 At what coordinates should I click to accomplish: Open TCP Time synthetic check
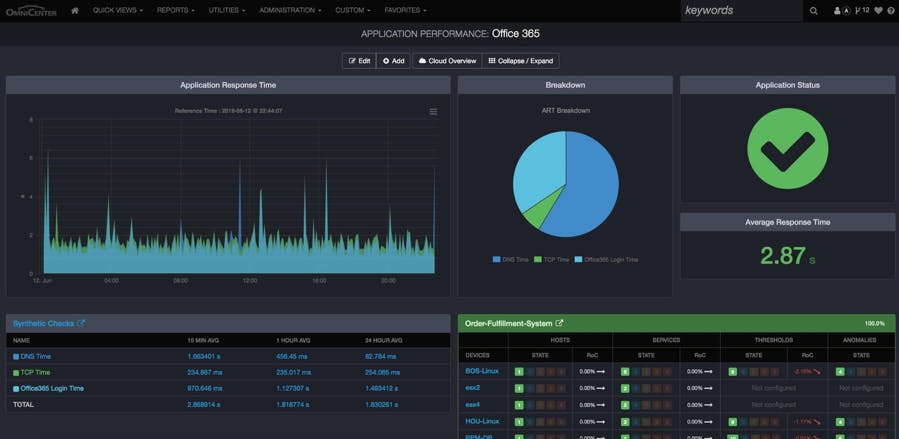pos(35,373)
